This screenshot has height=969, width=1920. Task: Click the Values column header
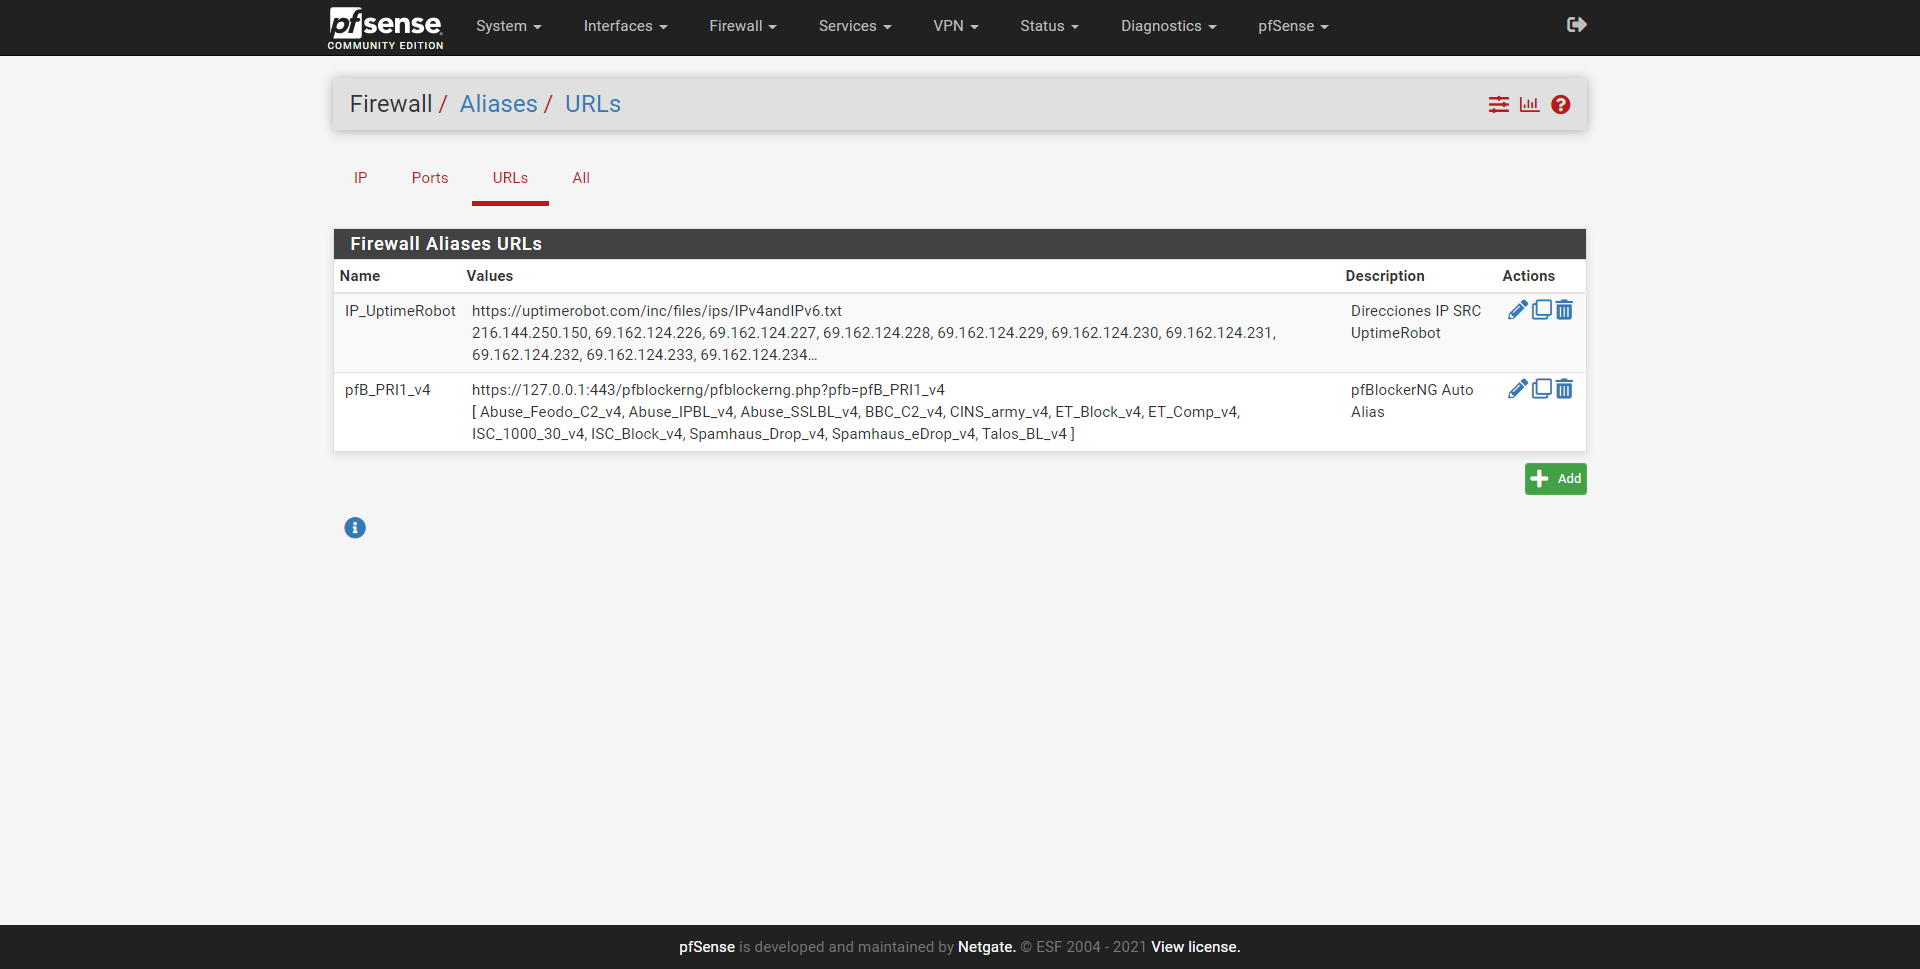click(490, 276)
